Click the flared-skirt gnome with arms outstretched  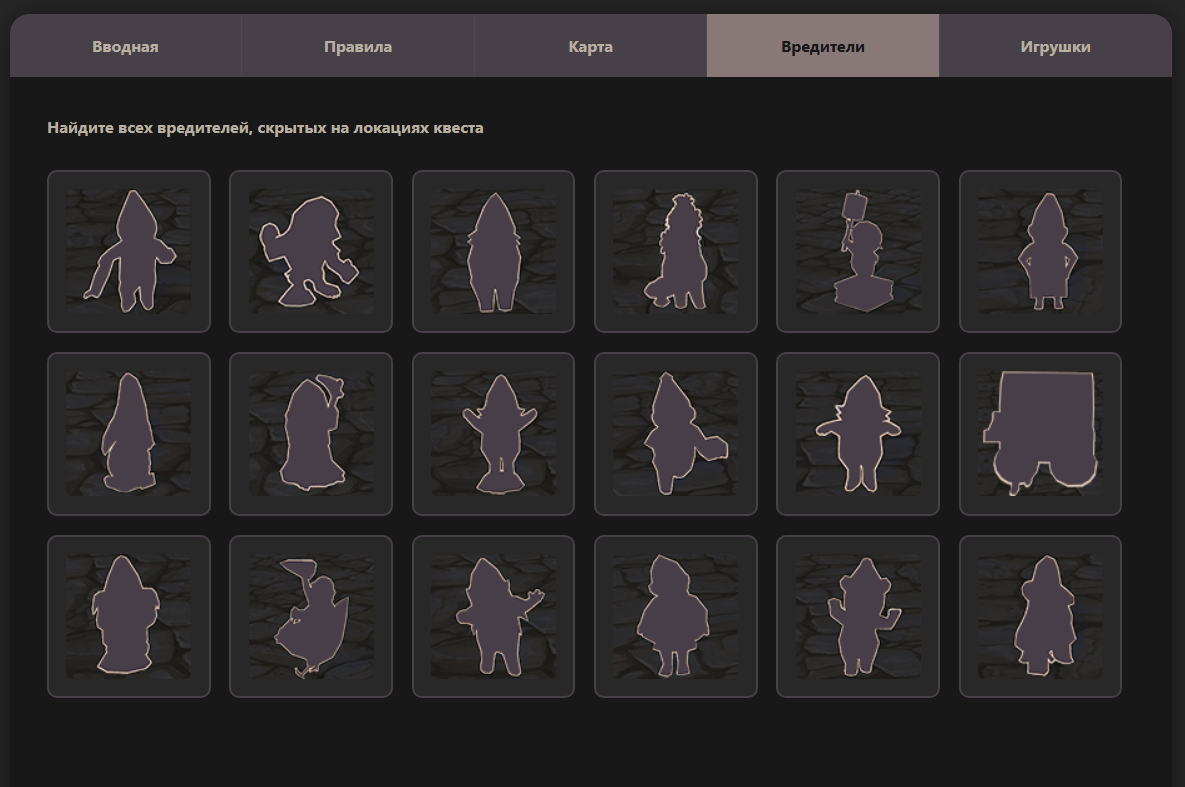[x=493, y=434]
